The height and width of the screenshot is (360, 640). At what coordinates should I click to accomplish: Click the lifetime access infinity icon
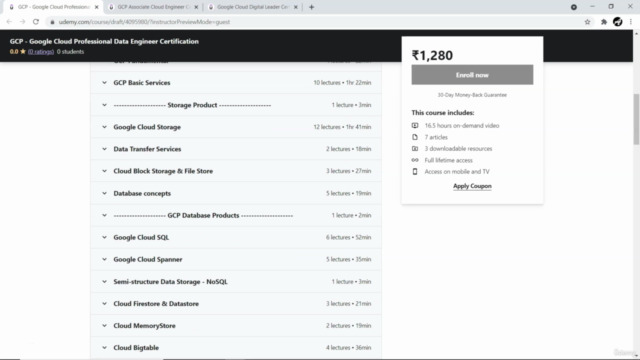415,160
